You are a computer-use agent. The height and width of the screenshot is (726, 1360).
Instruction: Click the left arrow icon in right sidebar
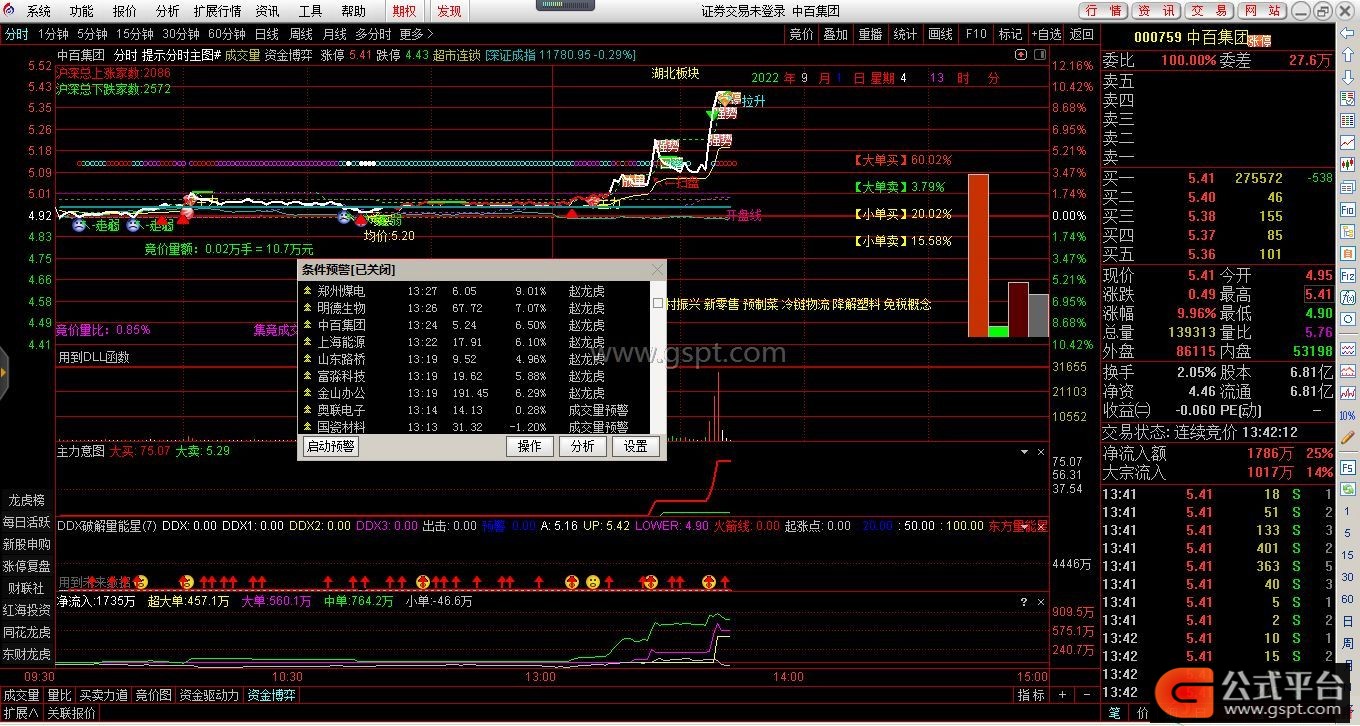(1347, 33)
